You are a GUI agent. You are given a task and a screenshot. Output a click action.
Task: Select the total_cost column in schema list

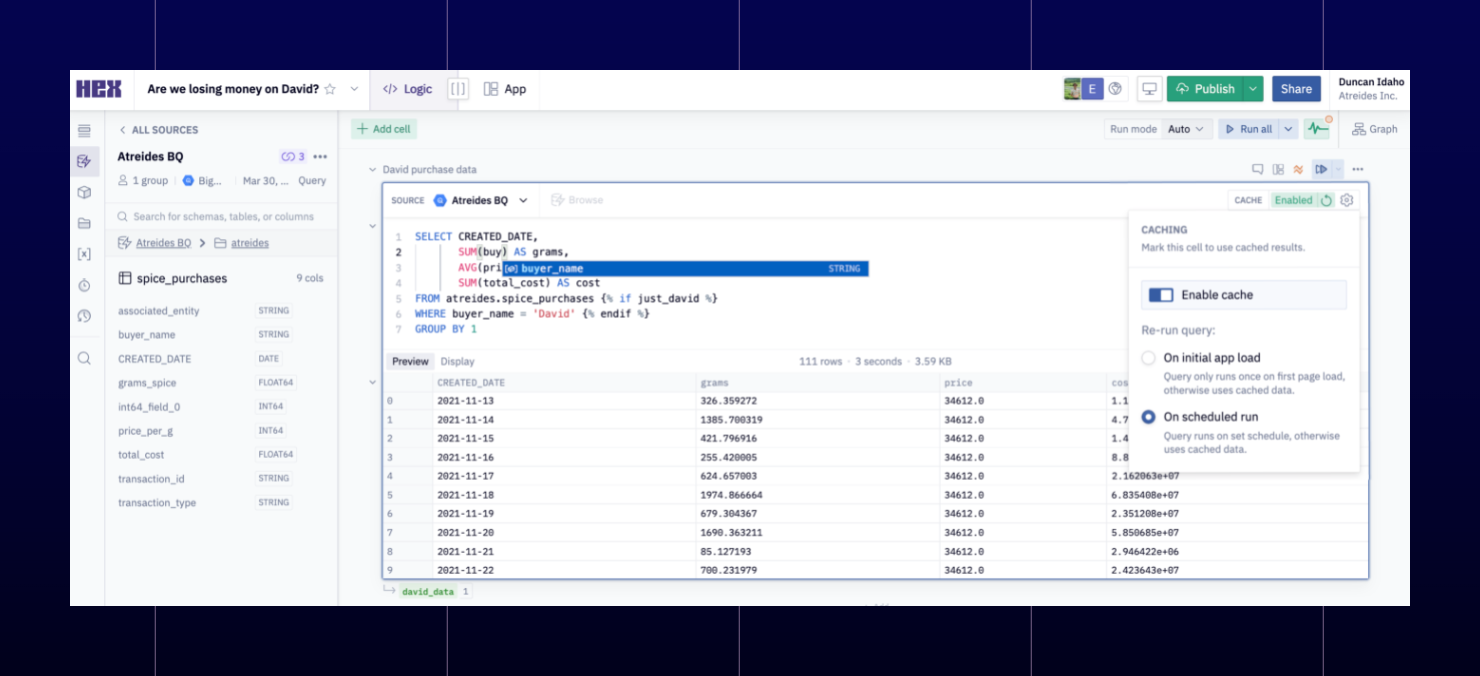point(141,455)
